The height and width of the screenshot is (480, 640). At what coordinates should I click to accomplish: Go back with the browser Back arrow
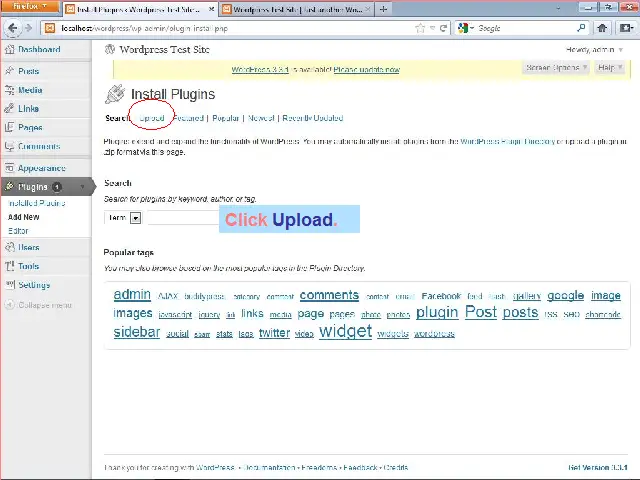coord(12,28)
